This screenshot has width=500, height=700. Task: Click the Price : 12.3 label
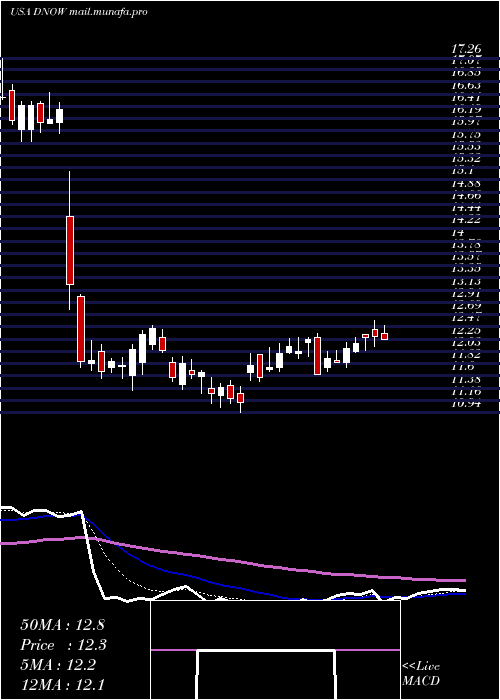(63, 645)
